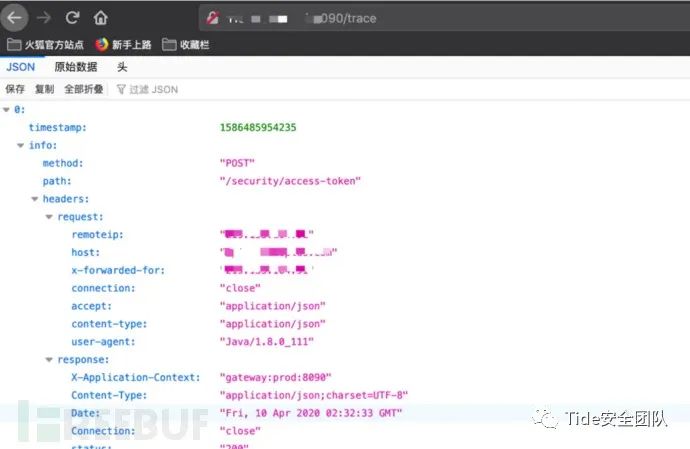Switch to the JSON tab
690x449 pixels.
pos(20,67)
